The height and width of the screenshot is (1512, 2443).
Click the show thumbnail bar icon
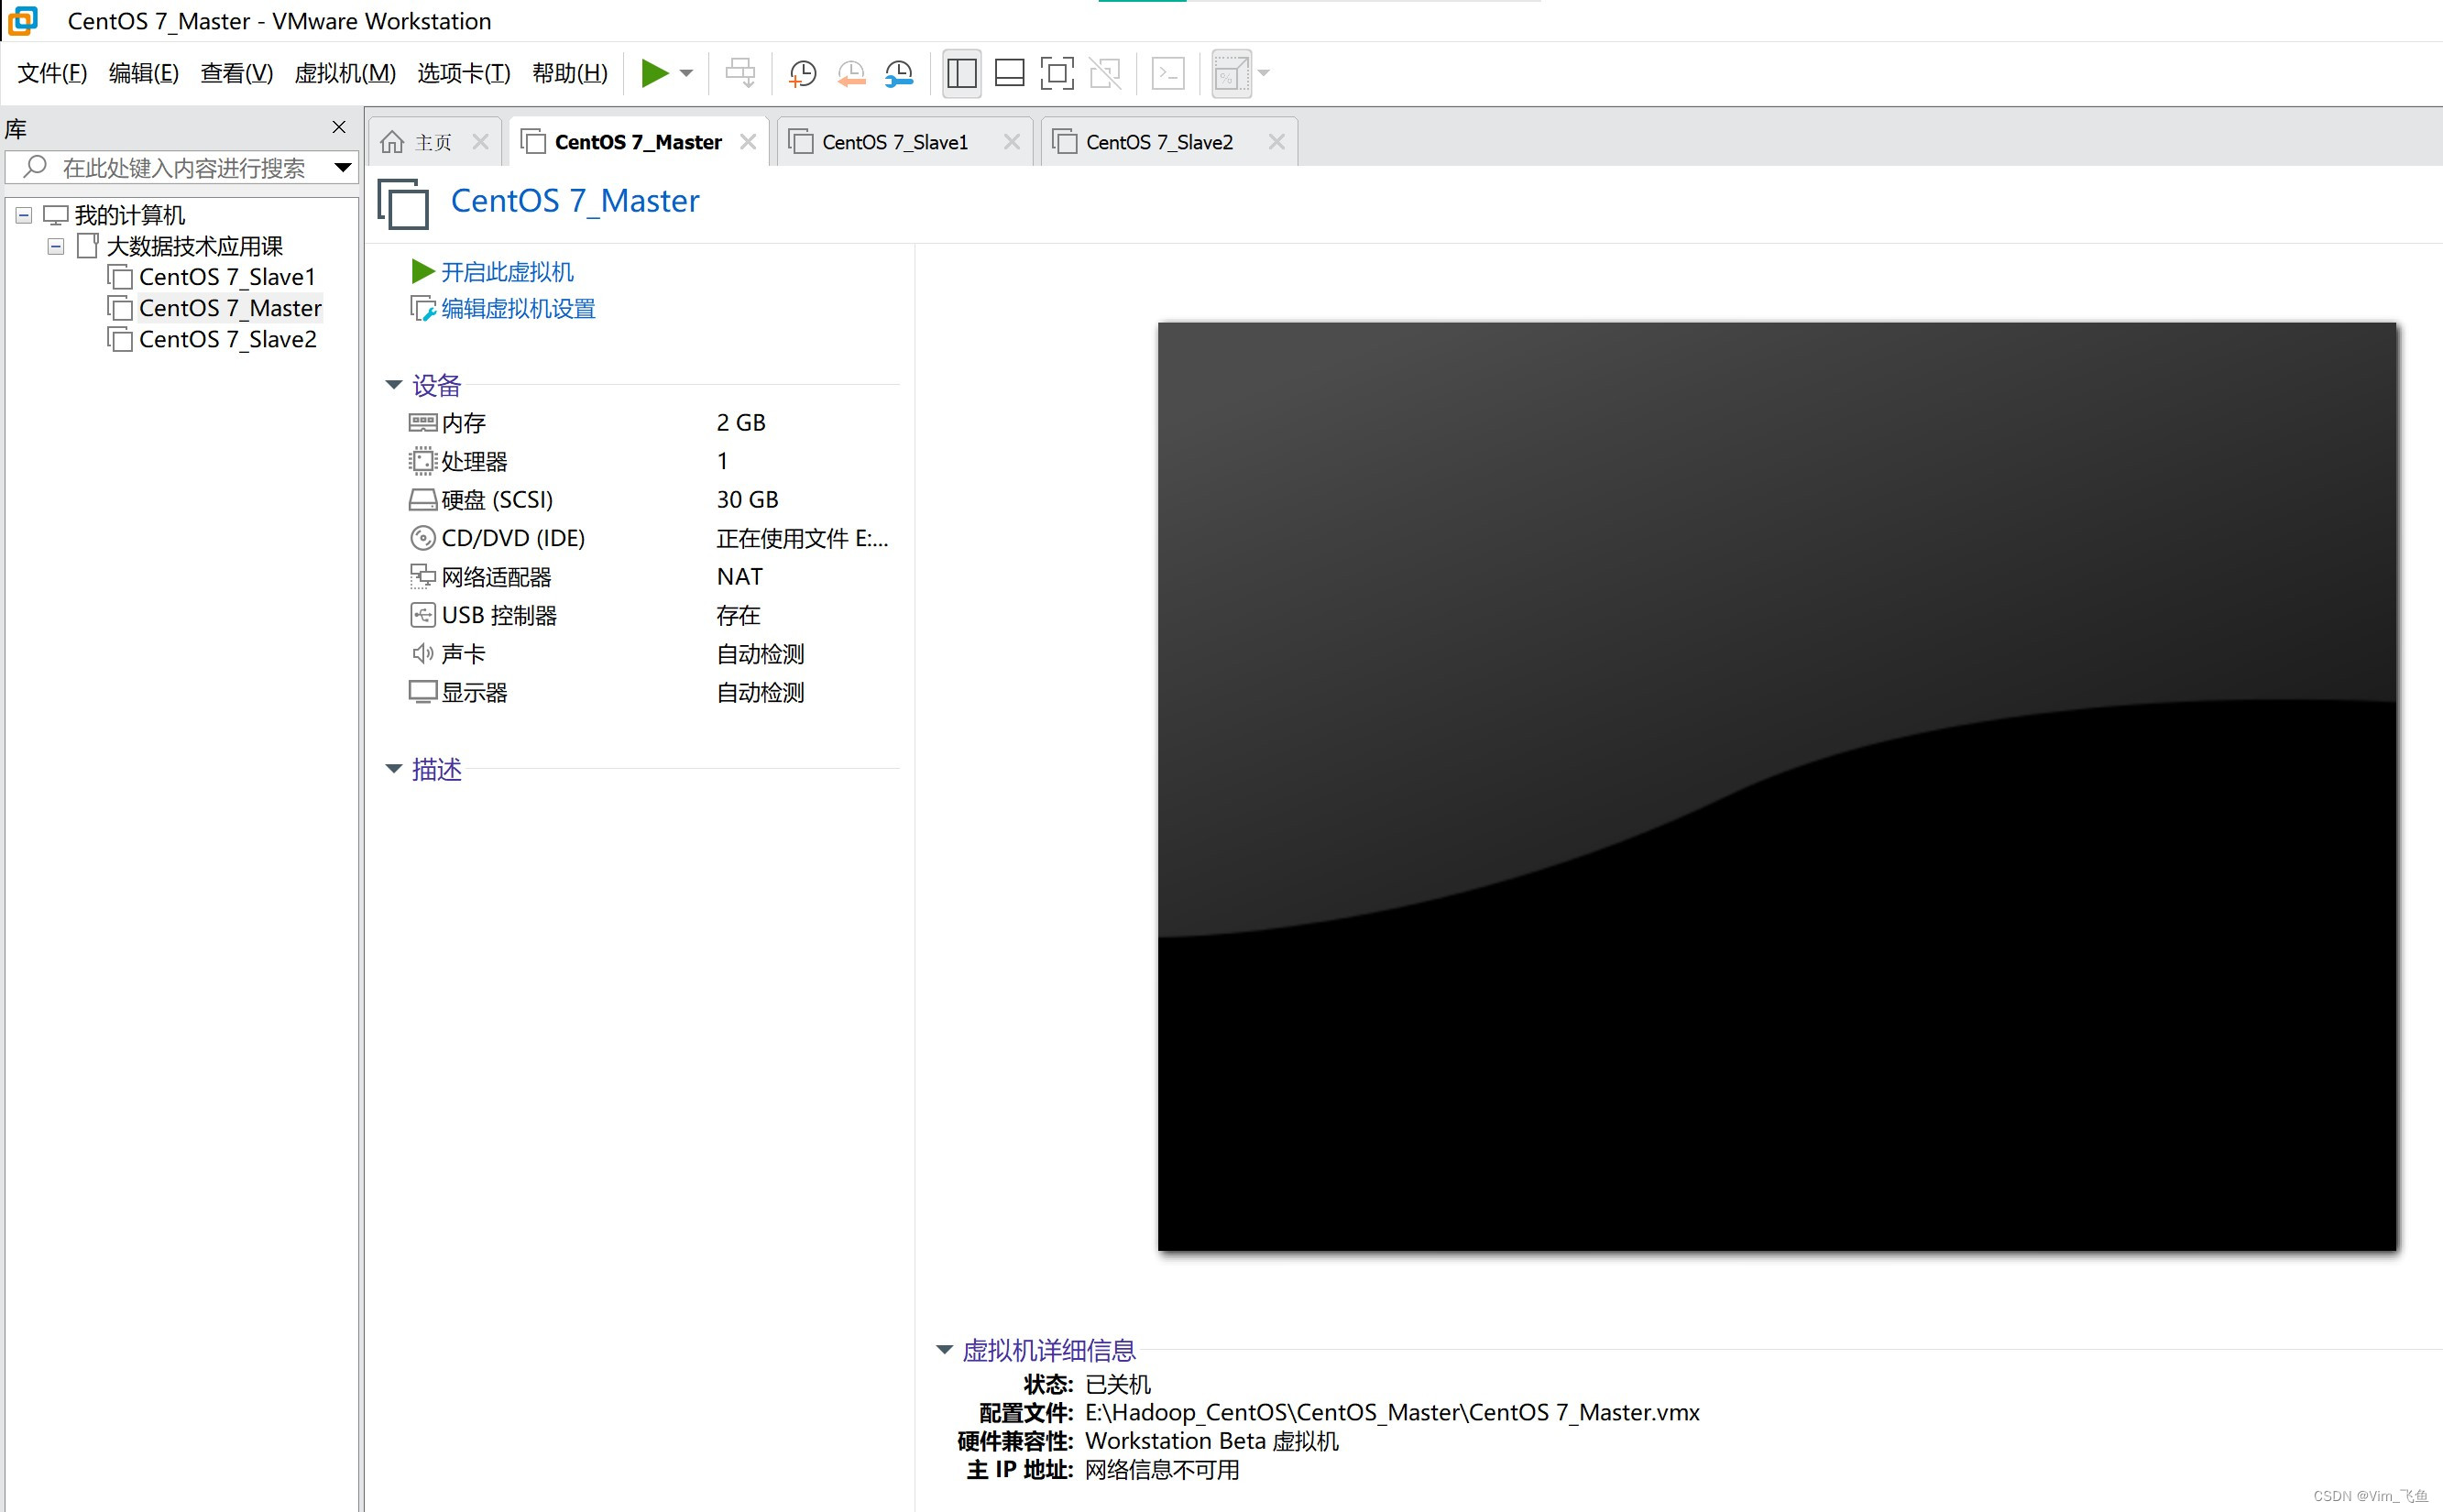(1009, 73)
